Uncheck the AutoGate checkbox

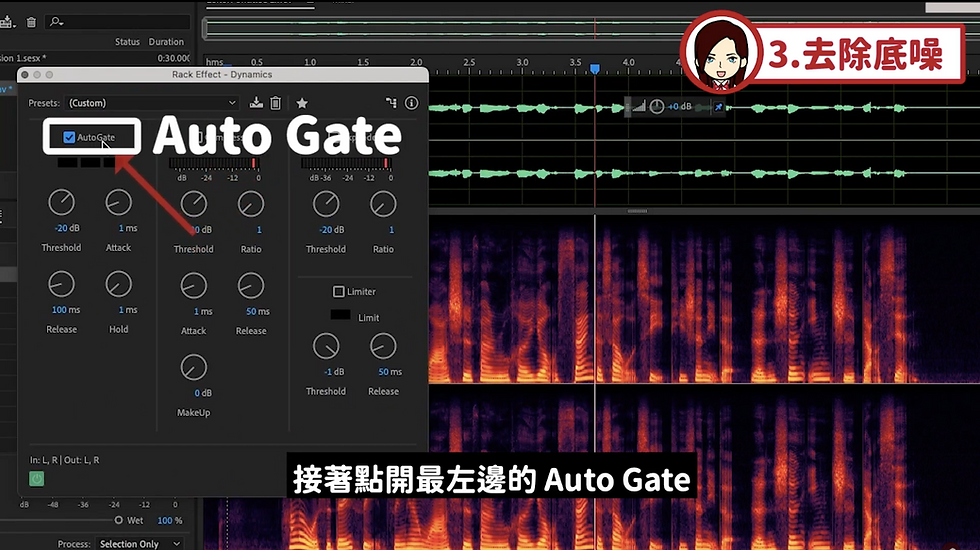coord(69,138)
